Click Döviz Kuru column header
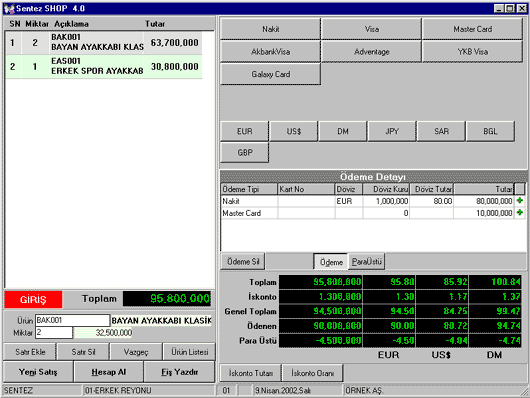This screenshot has width=530, height=398. click(x=386, y=189)
